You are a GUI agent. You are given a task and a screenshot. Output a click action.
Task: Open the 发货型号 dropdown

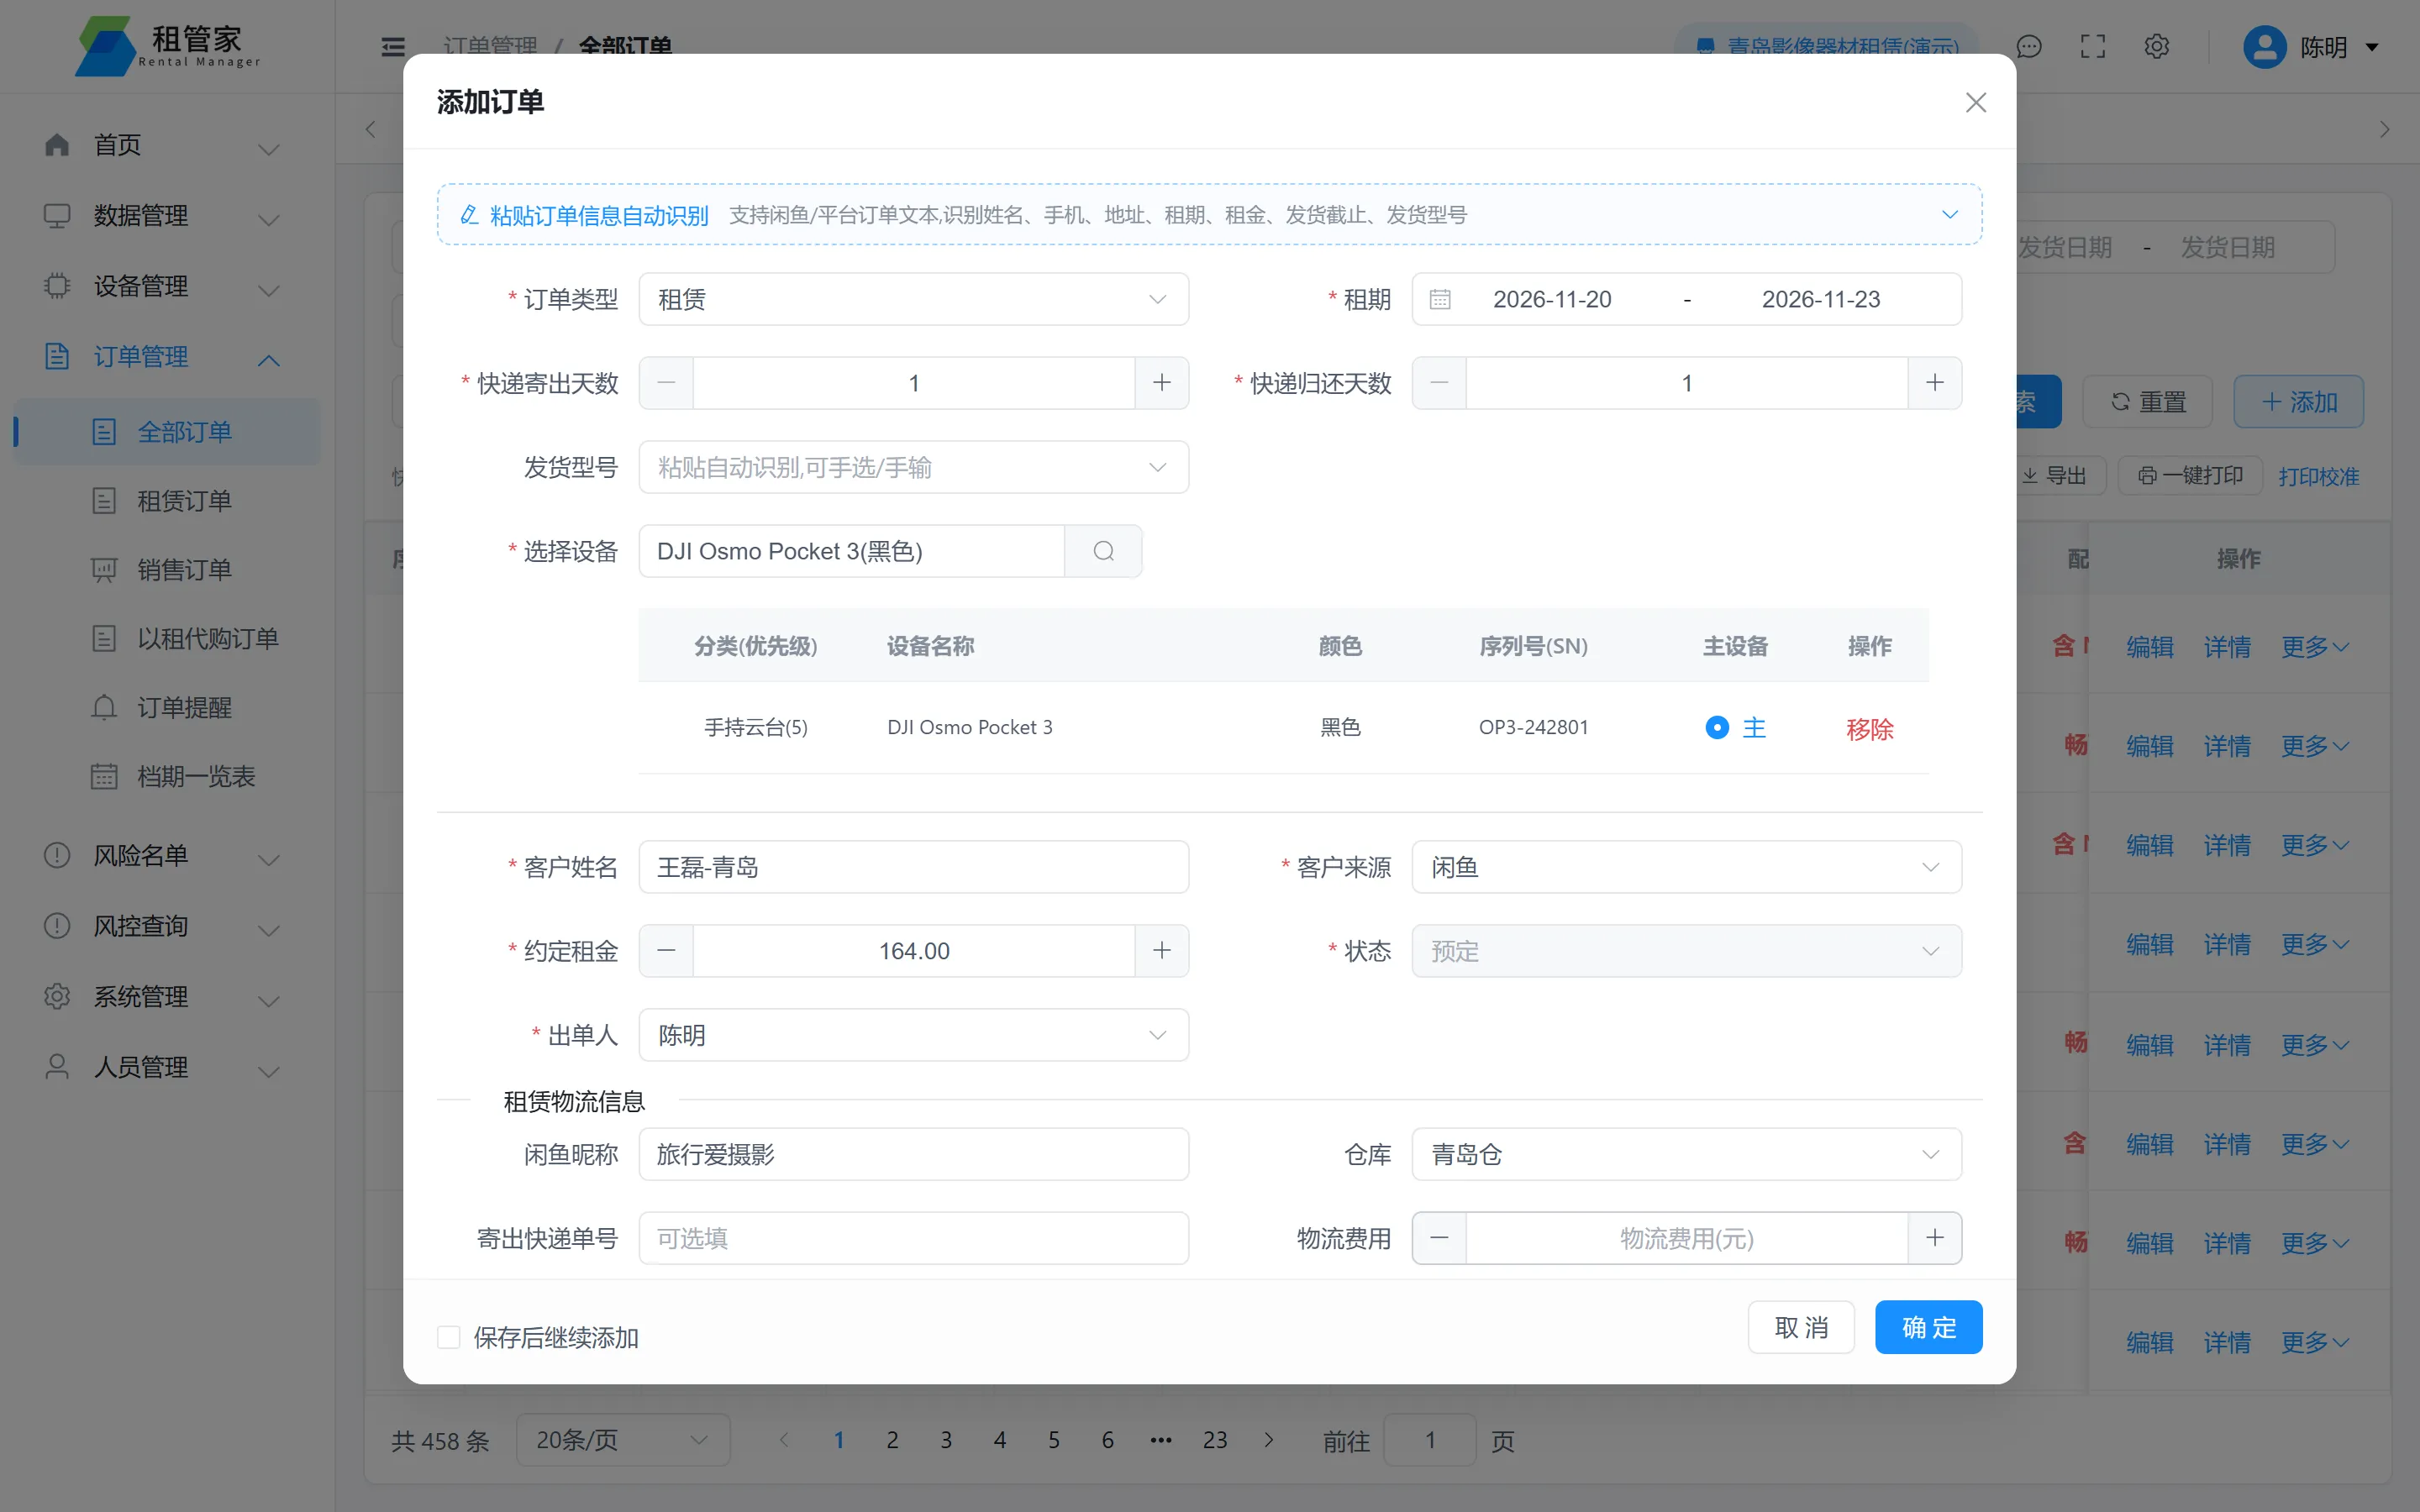[x=913, y=467]
